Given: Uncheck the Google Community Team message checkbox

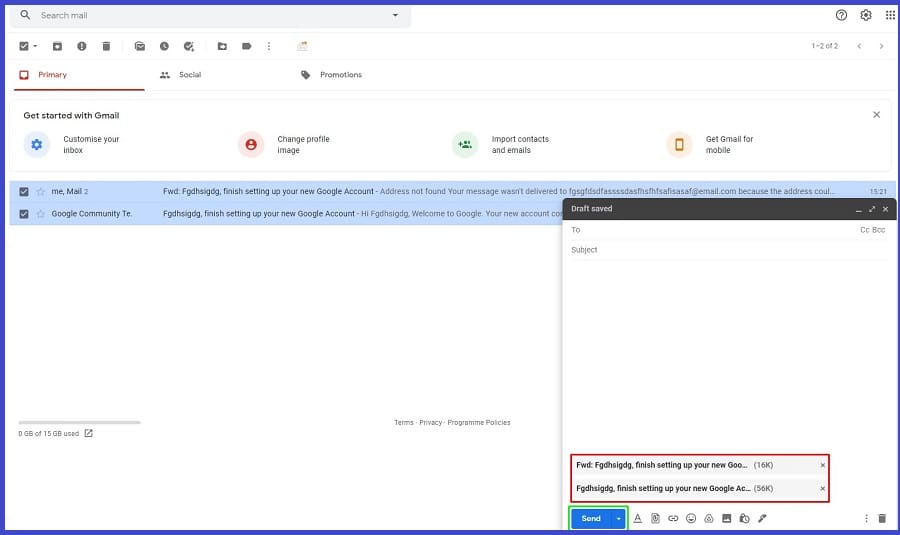Looking at the screenshot, I should 24,214.
